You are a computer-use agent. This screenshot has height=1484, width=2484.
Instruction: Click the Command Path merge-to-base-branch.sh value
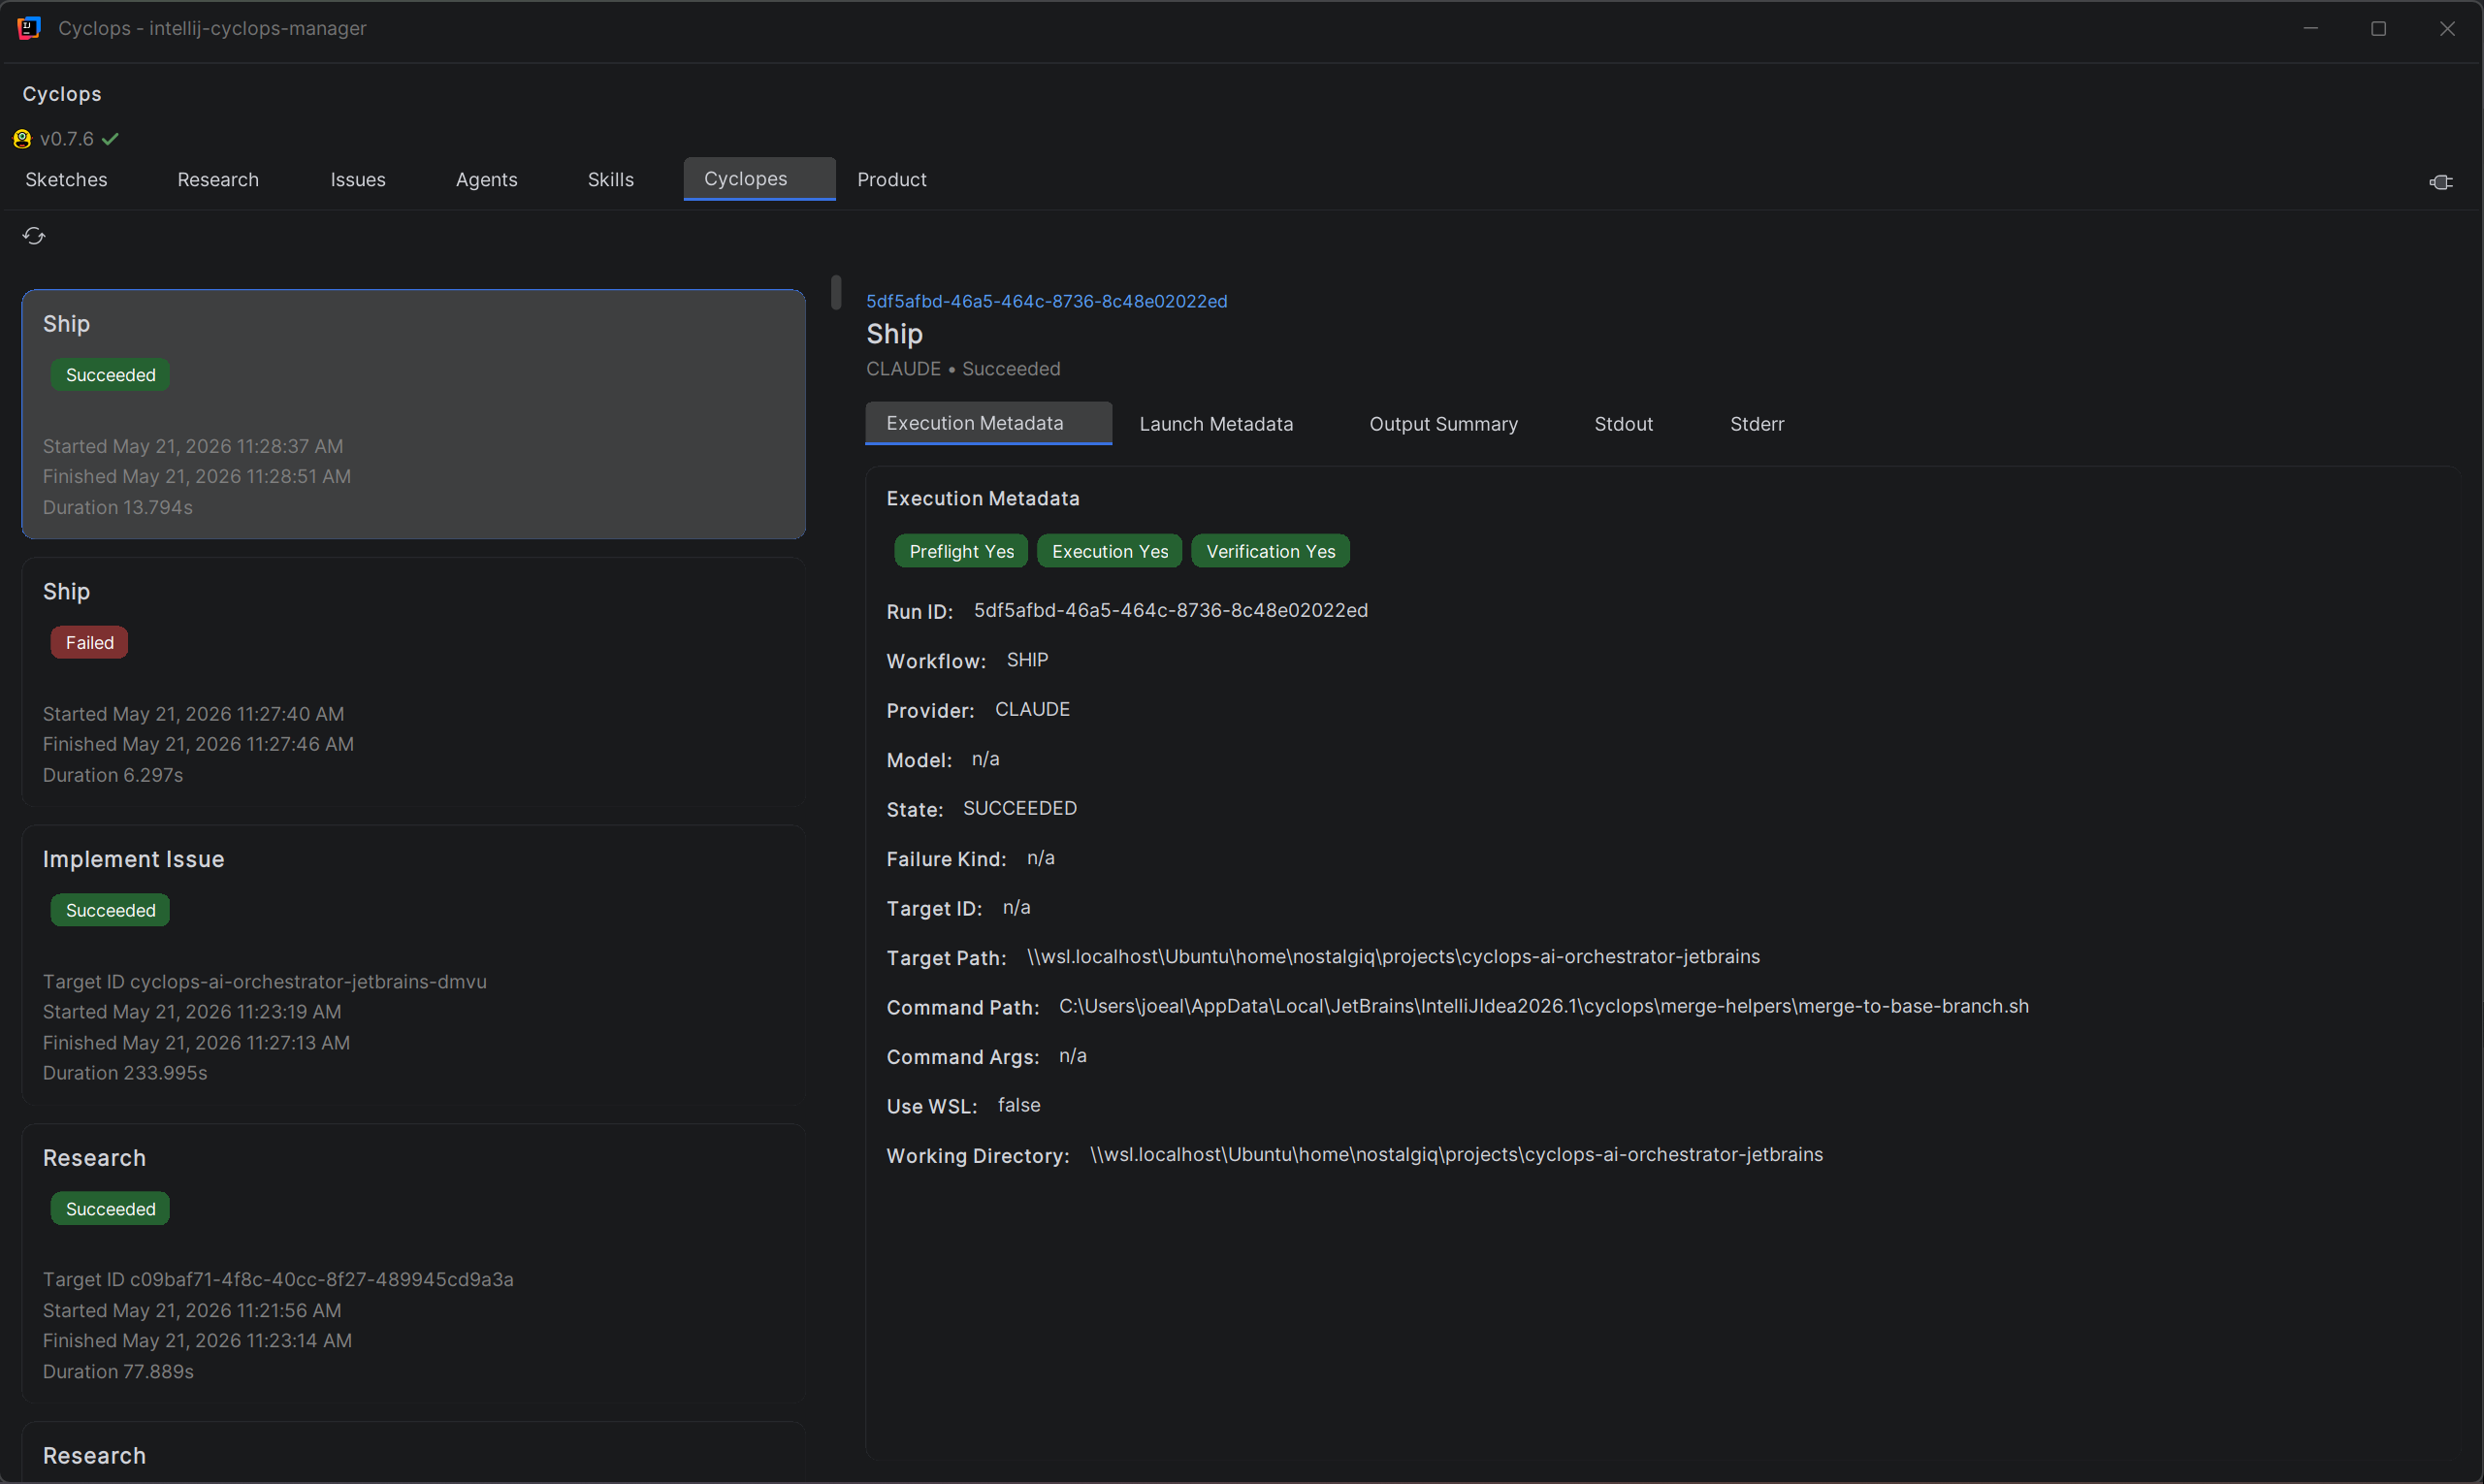click(1543, 1006)
